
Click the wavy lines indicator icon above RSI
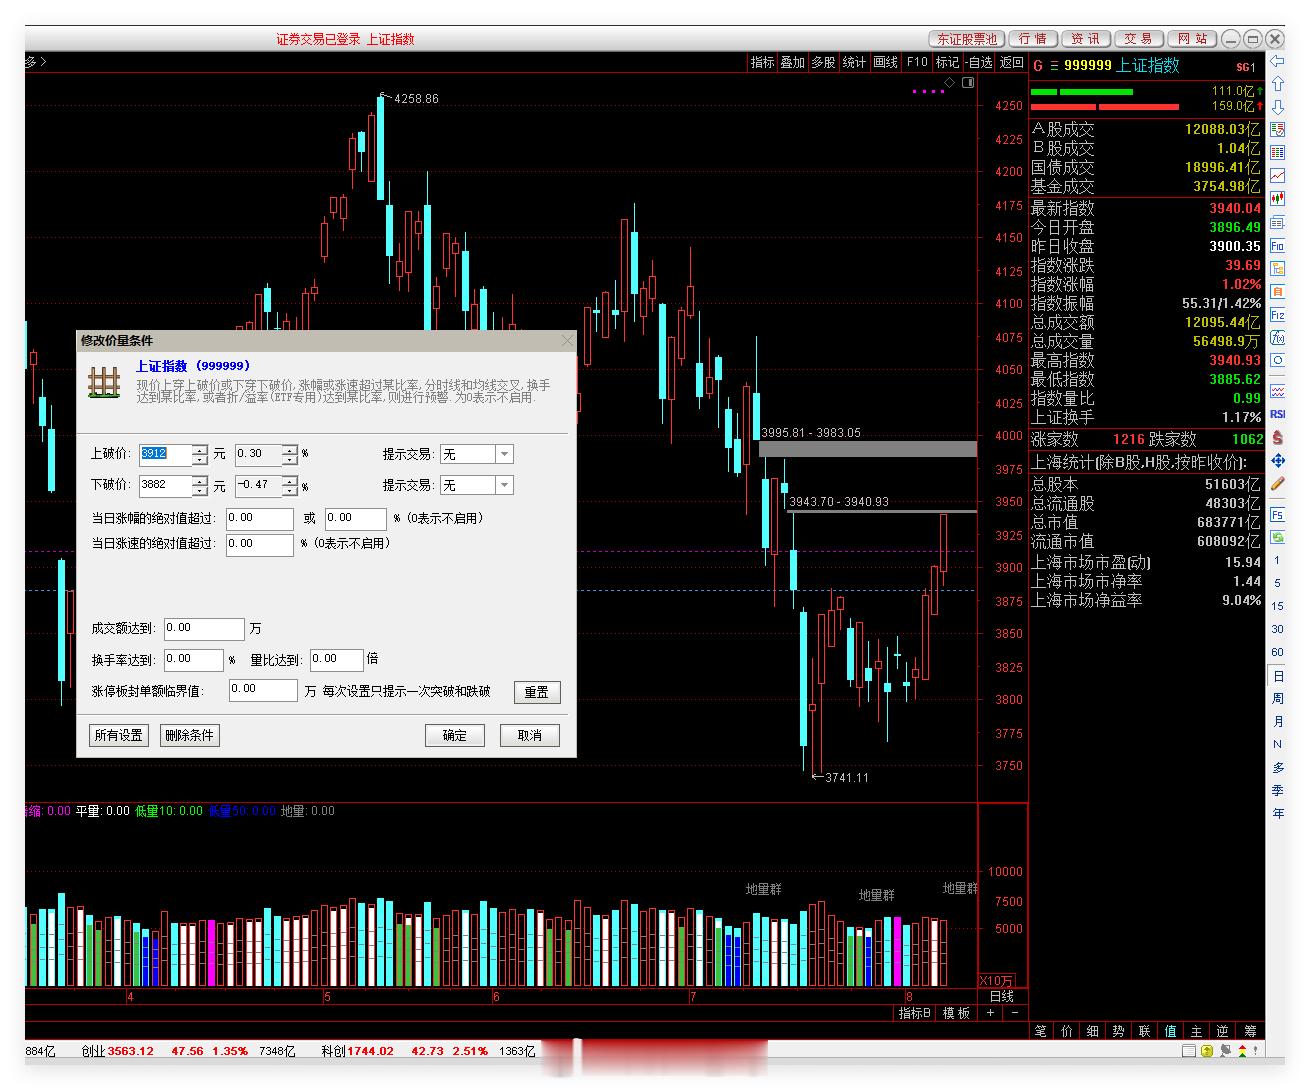(x=1277, y=391)
